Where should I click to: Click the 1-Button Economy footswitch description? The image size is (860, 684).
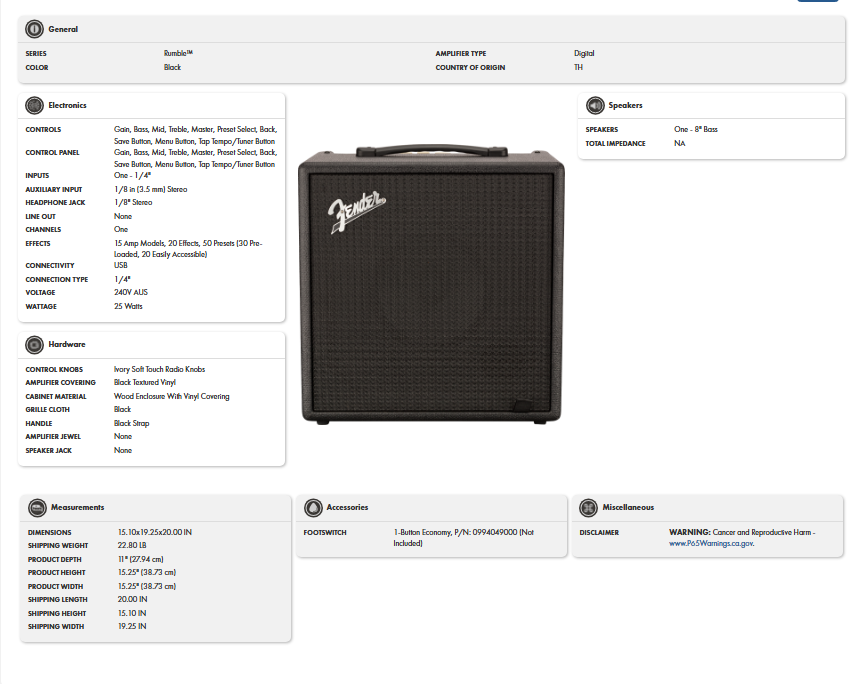click(464, 537)
